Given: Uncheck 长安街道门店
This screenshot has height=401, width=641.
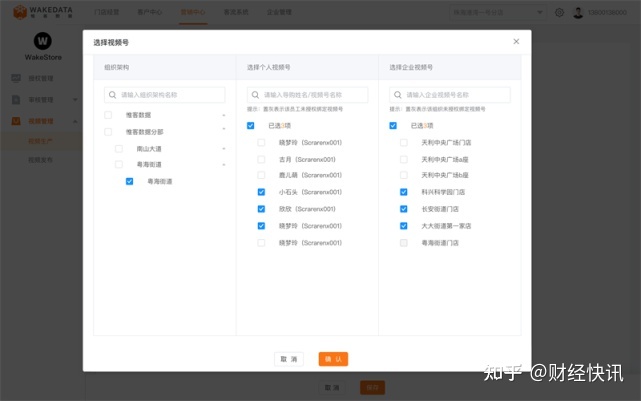Looking at the screenshot, I should pyautogui.click(x=403, y=209).
